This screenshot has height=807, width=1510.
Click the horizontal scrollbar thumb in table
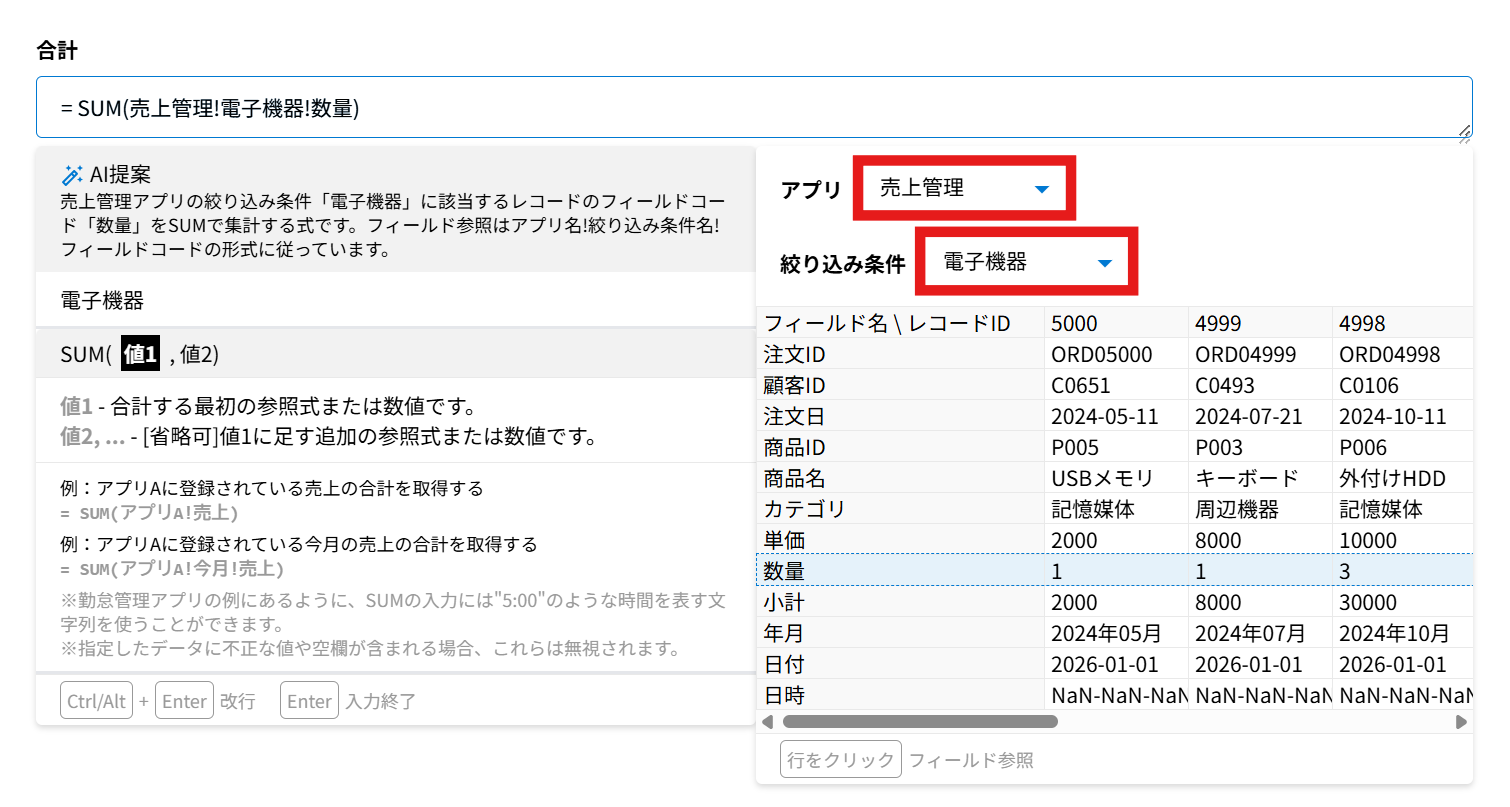click(x=920, y=721)
